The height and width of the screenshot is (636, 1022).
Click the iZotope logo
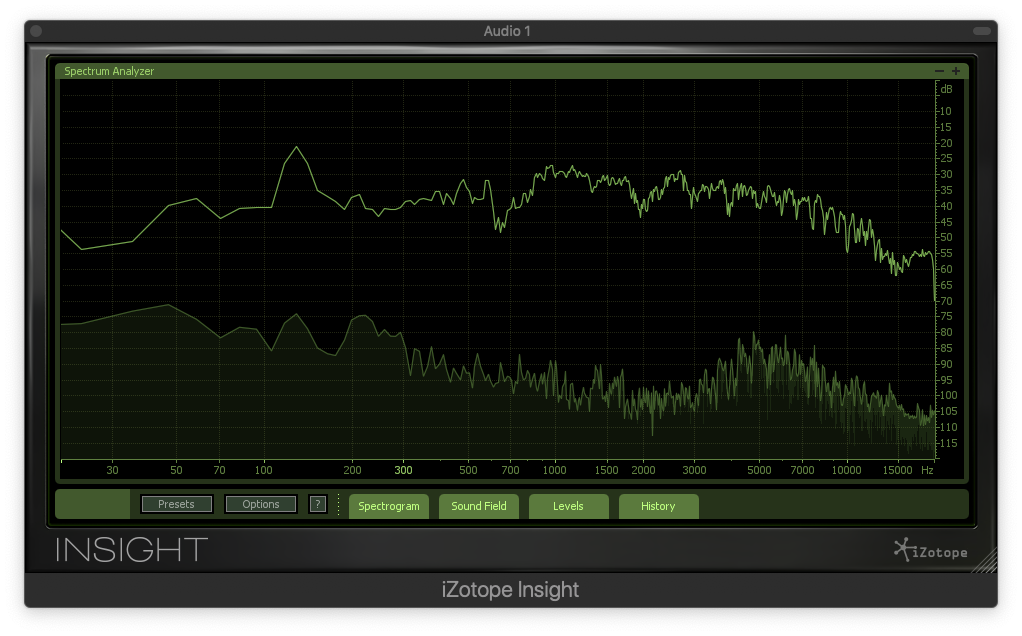931,550
